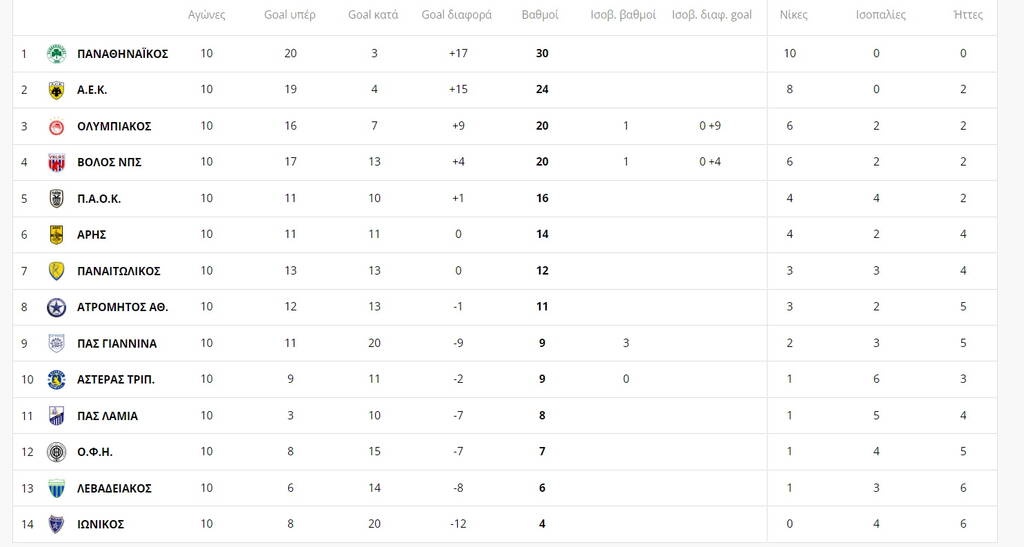Click the Aris yellow crest icon
The height and width of the screenshot is (547, 1024).
[56, 235]
